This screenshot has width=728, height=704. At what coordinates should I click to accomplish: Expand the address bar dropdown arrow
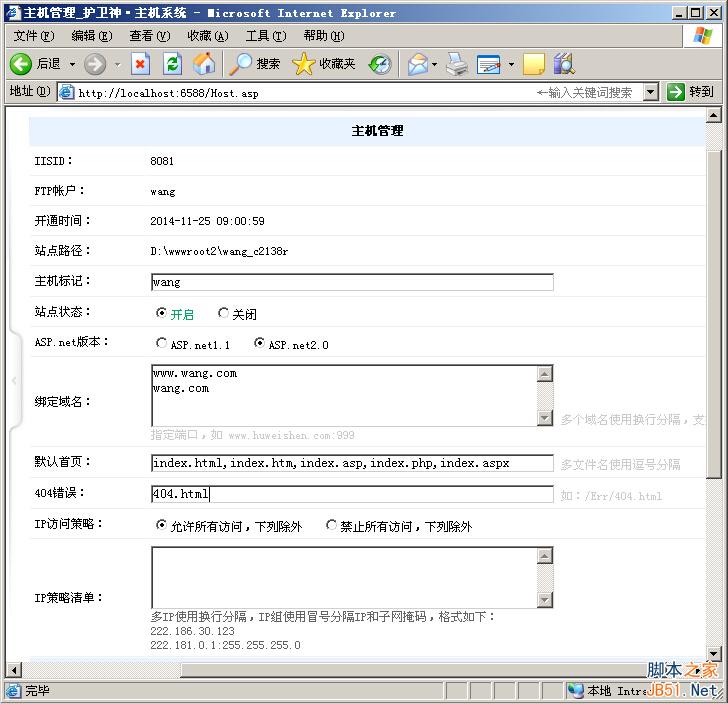650,92
